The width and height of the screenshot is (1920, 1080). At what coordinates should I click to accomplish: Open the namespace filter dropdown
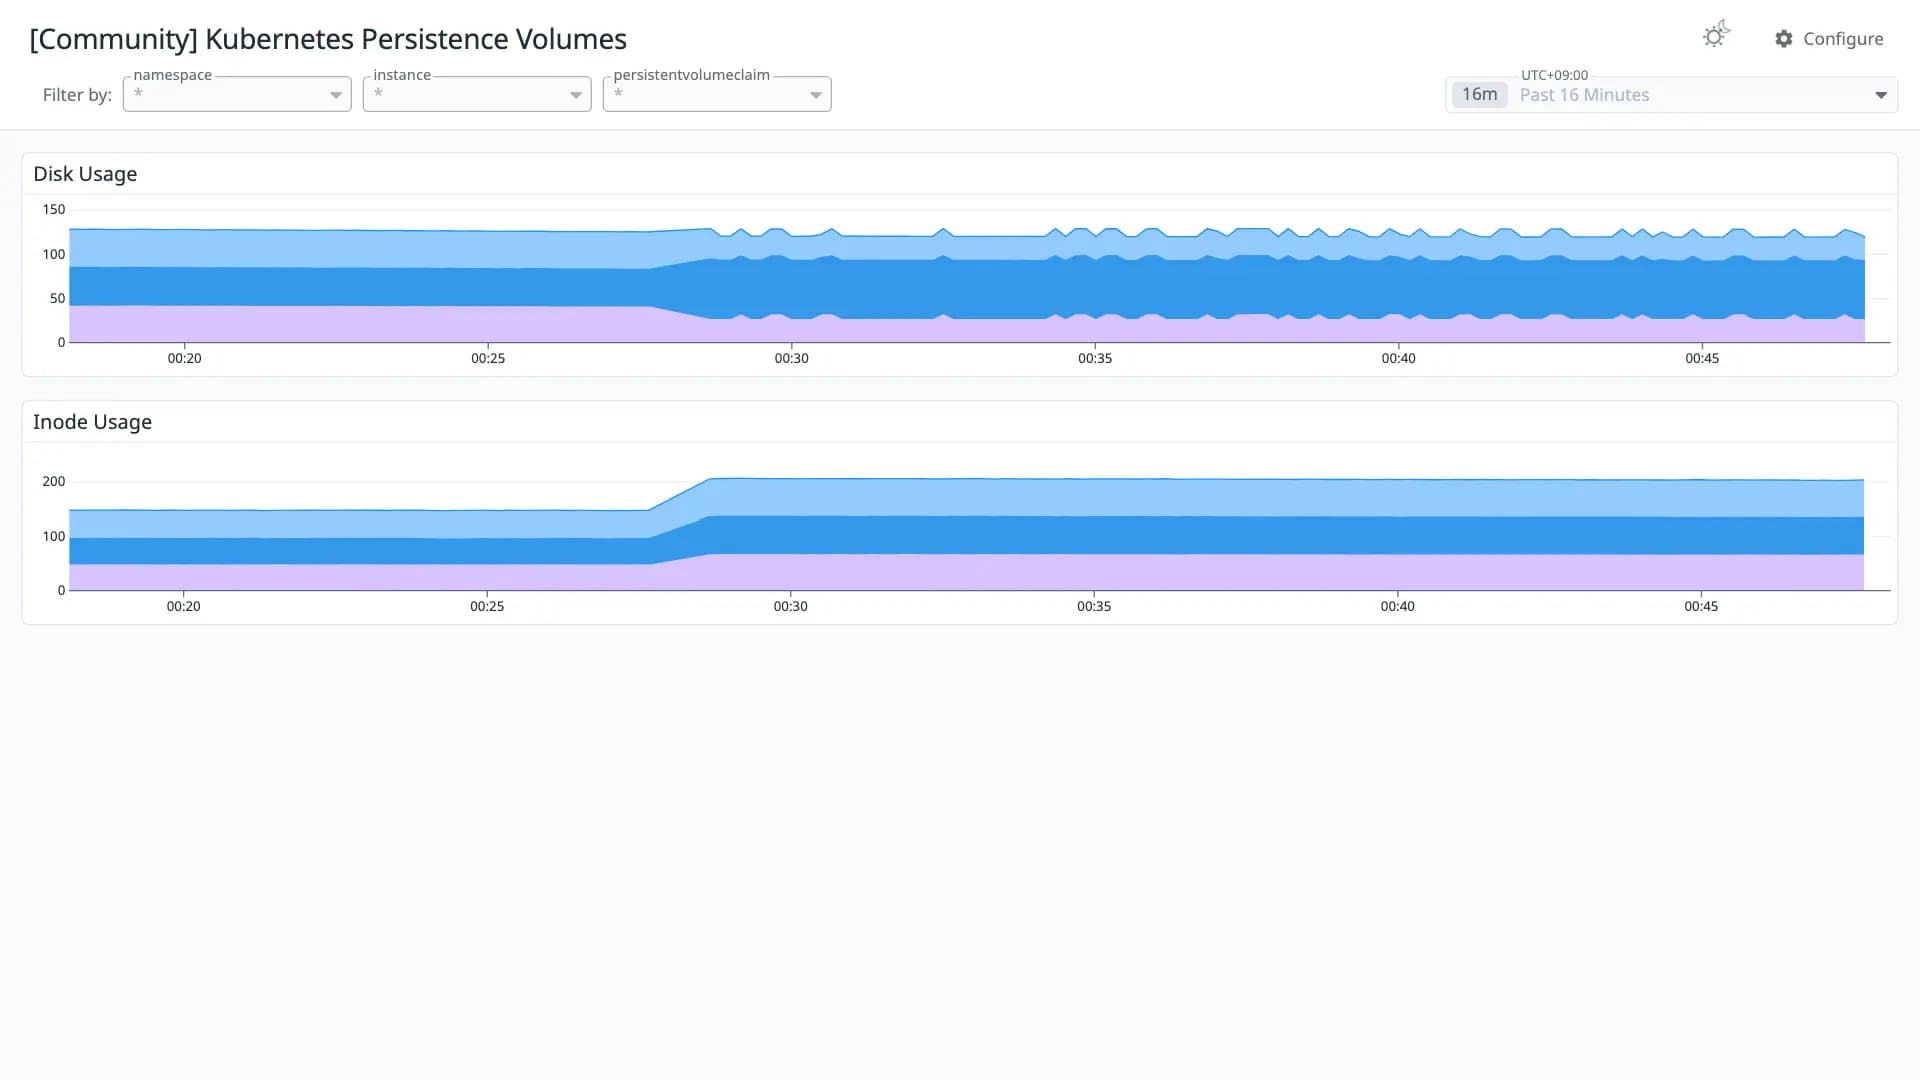click(237, 94)
